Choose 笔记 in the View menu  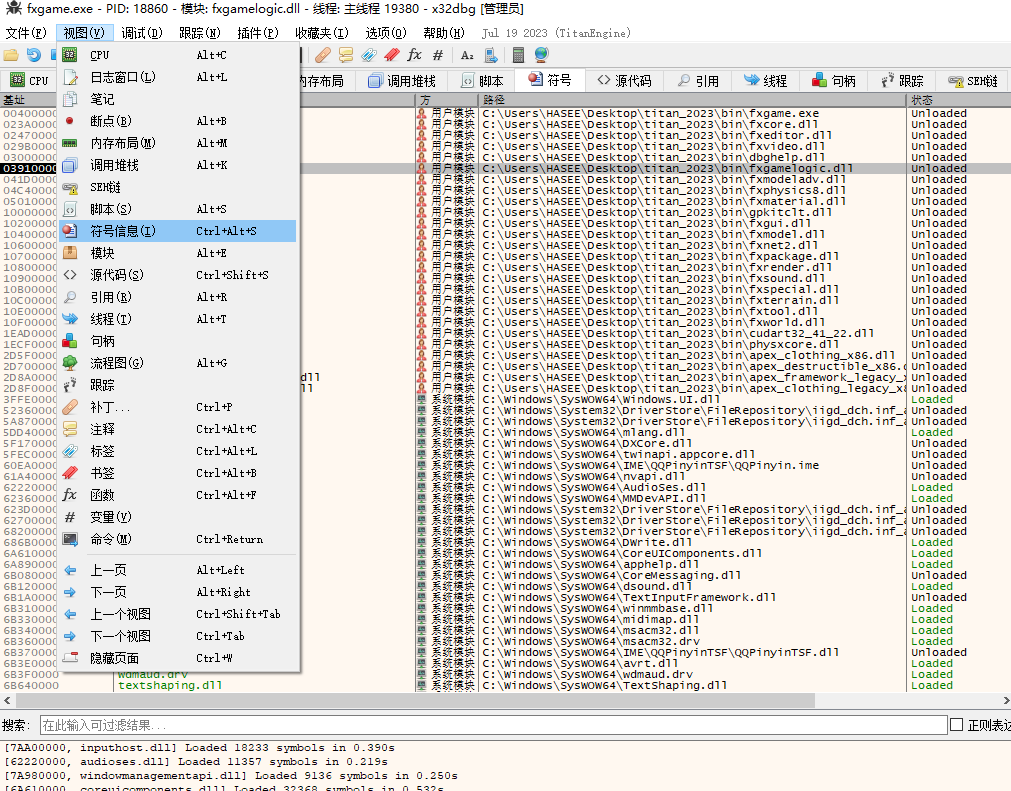click(x=177, y=99)
